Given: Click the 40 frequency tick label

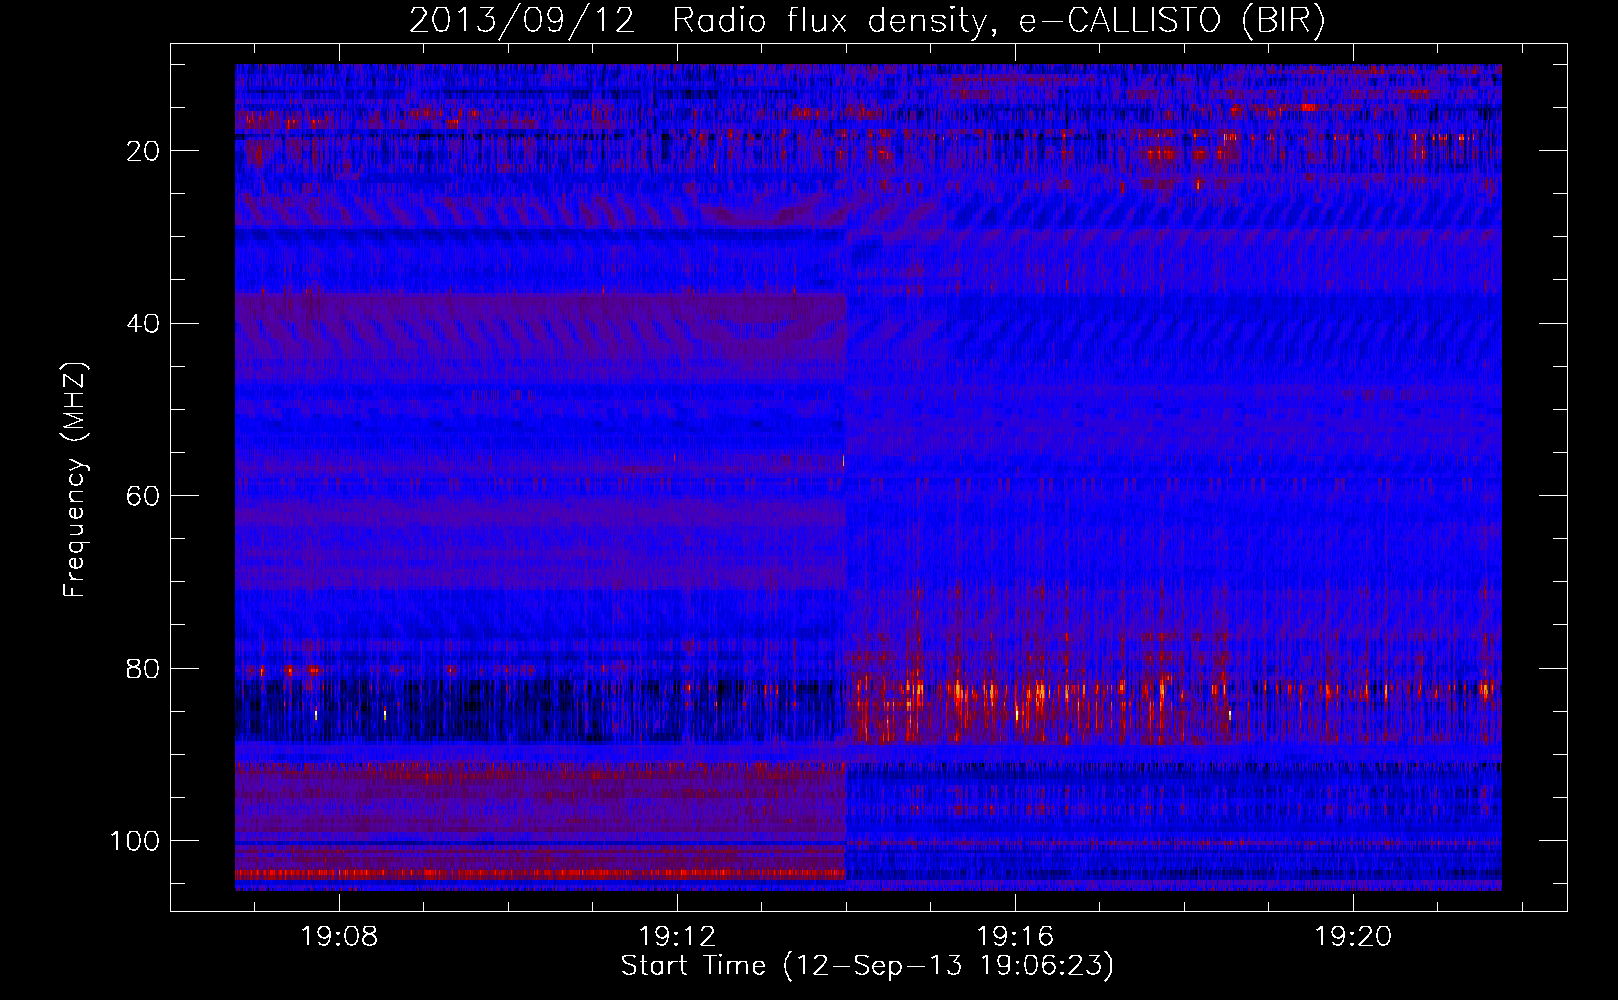Looking at the screenshot, I should 144,324.
